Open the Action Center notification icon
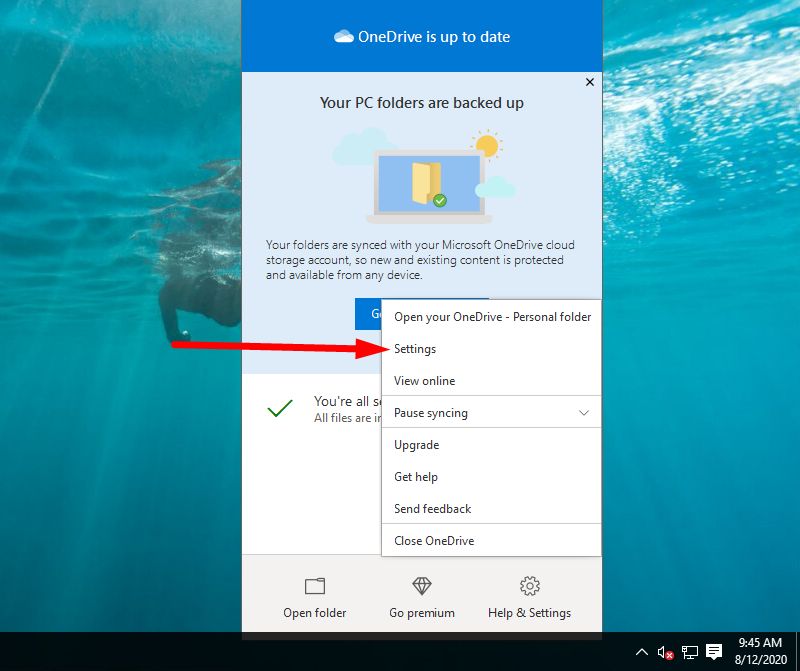Screen dimensions: 800x671 (x=714, y=652)
